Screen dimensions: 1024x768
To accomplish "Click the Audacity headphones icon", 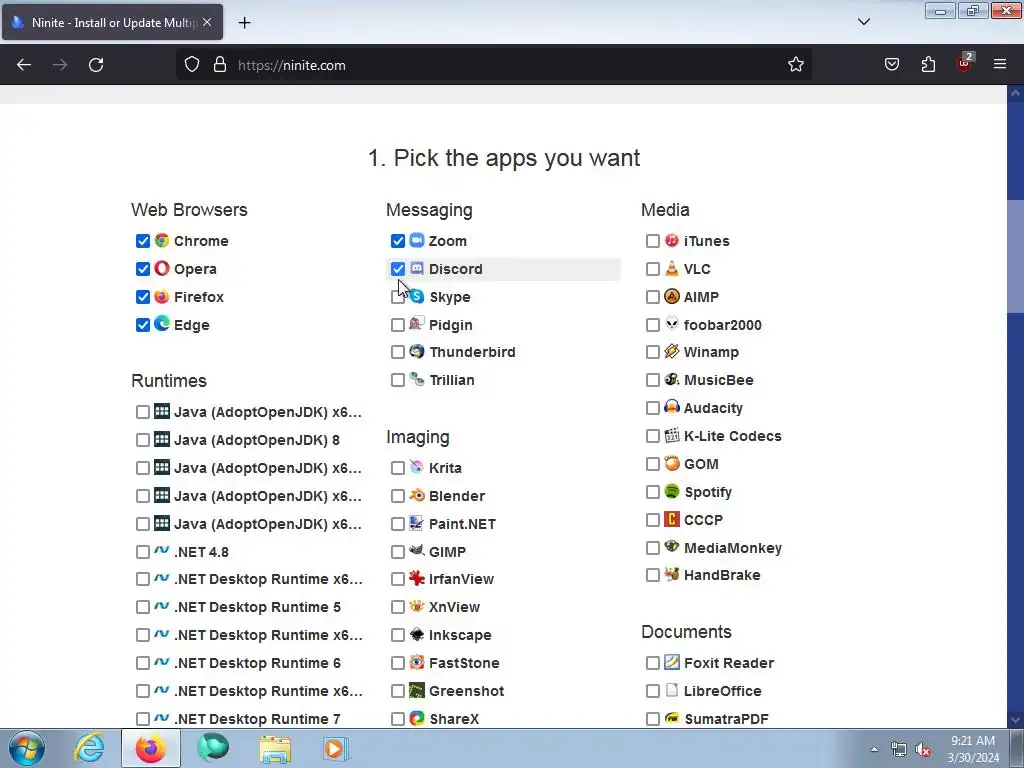I will (x=672, y=408).
